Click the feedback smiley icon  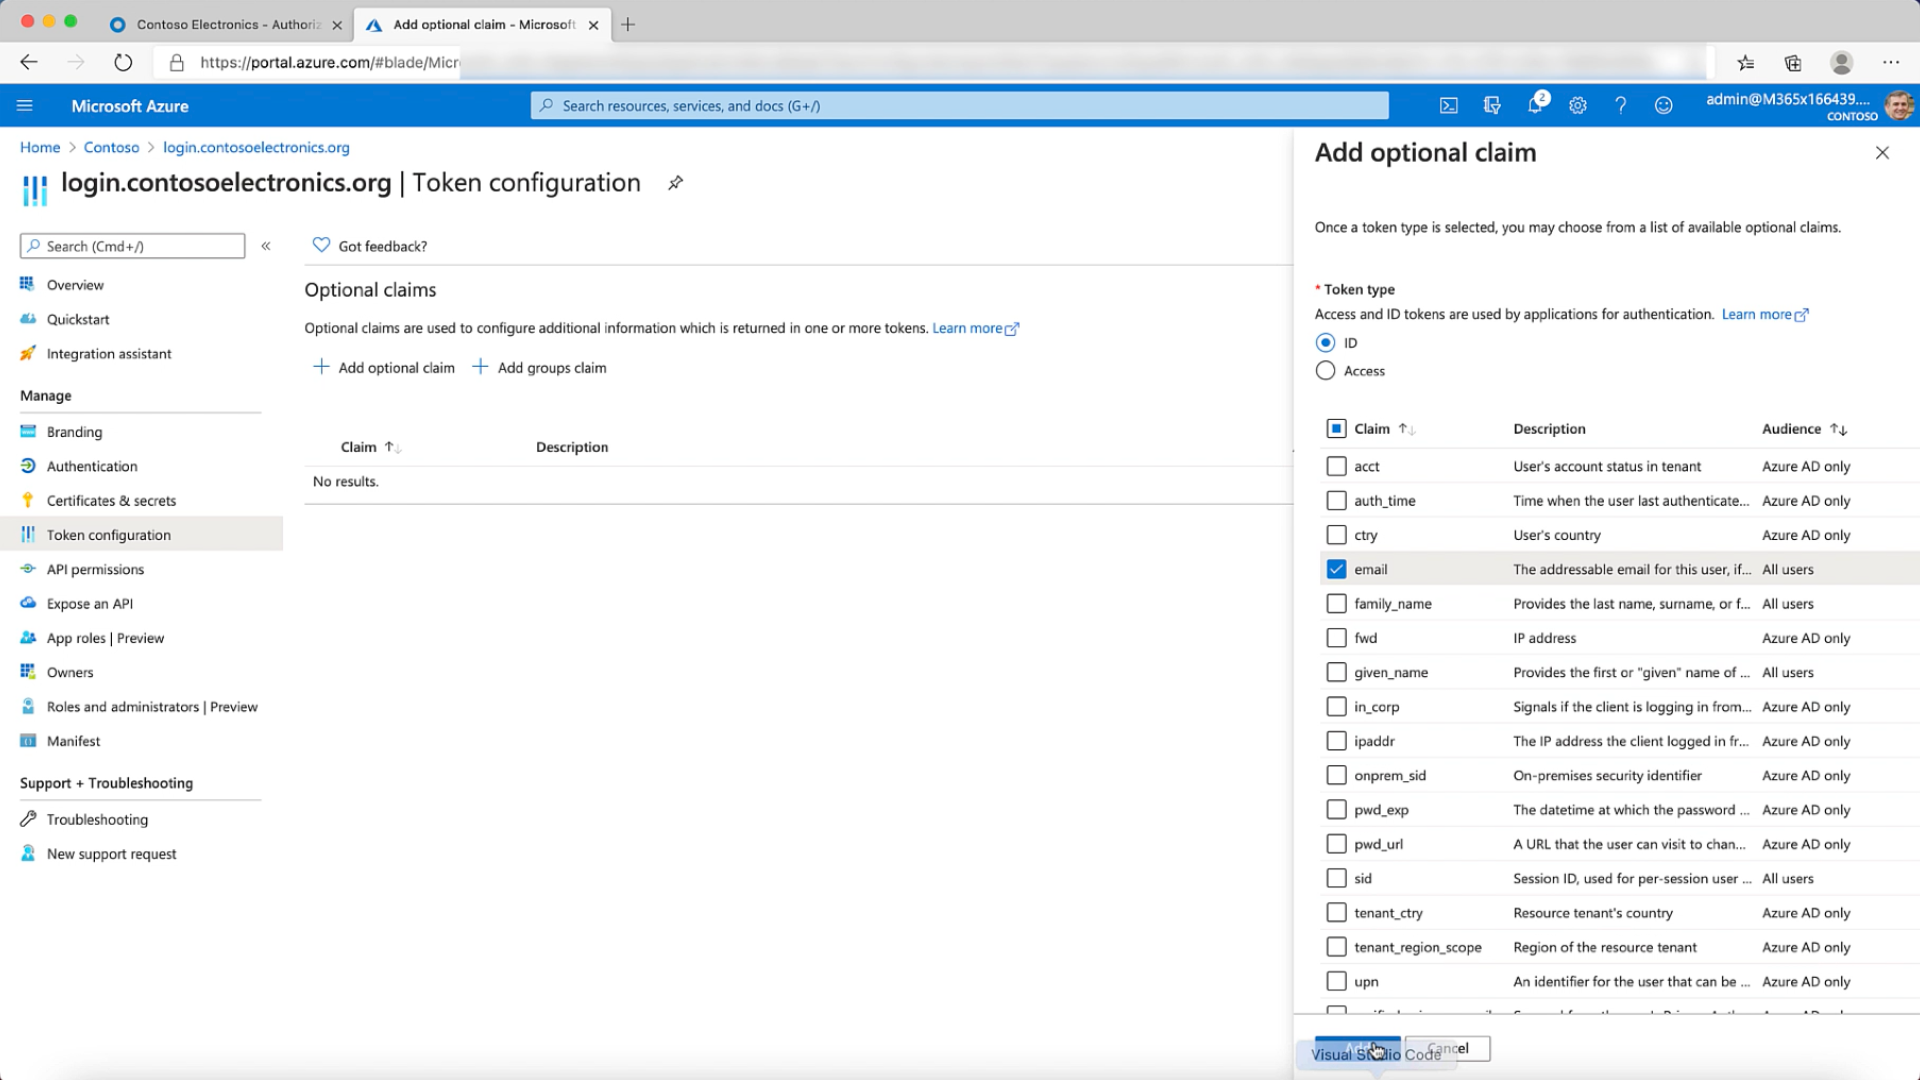(x=1663, y=106)
